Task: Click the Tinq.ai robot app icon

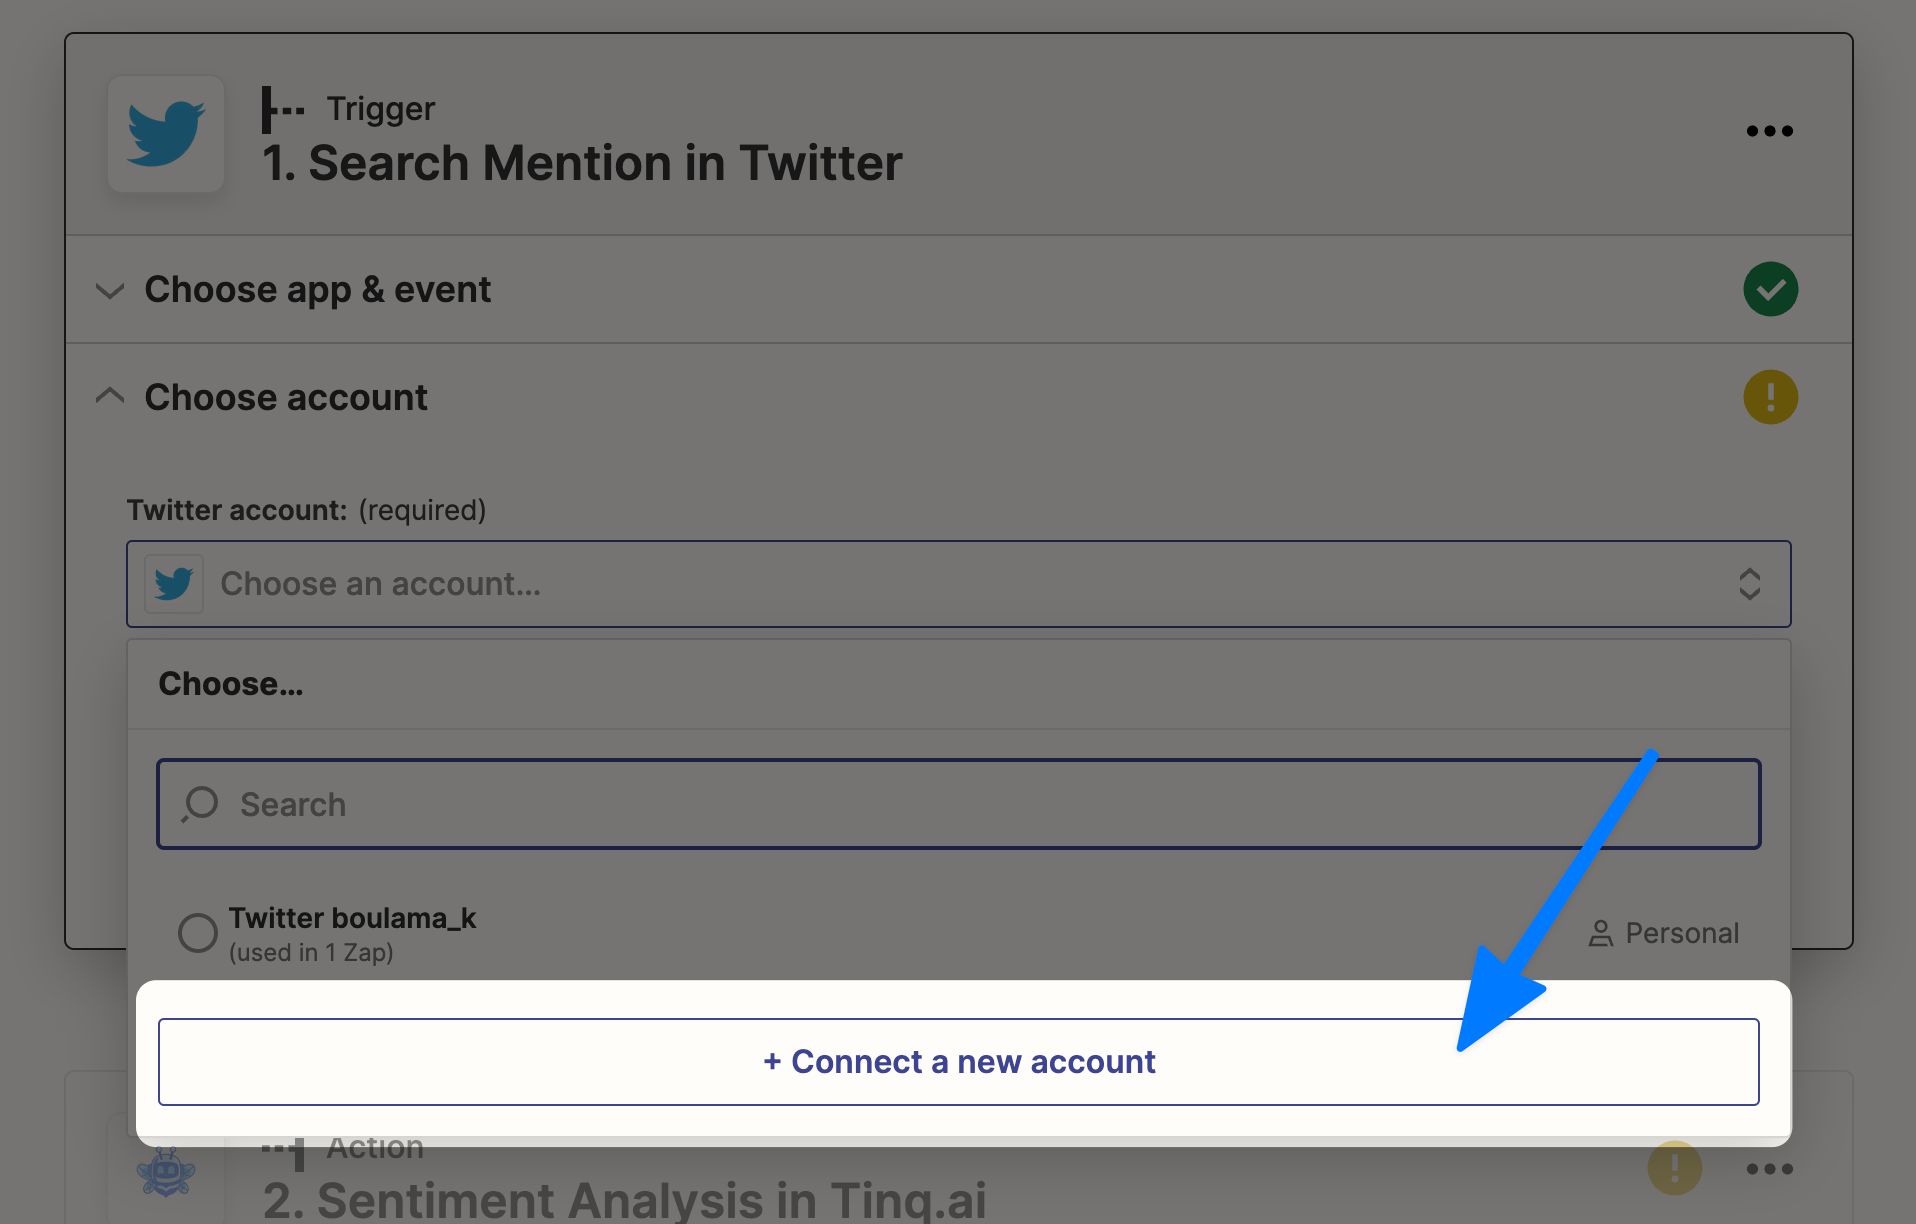Action: 166,1171
